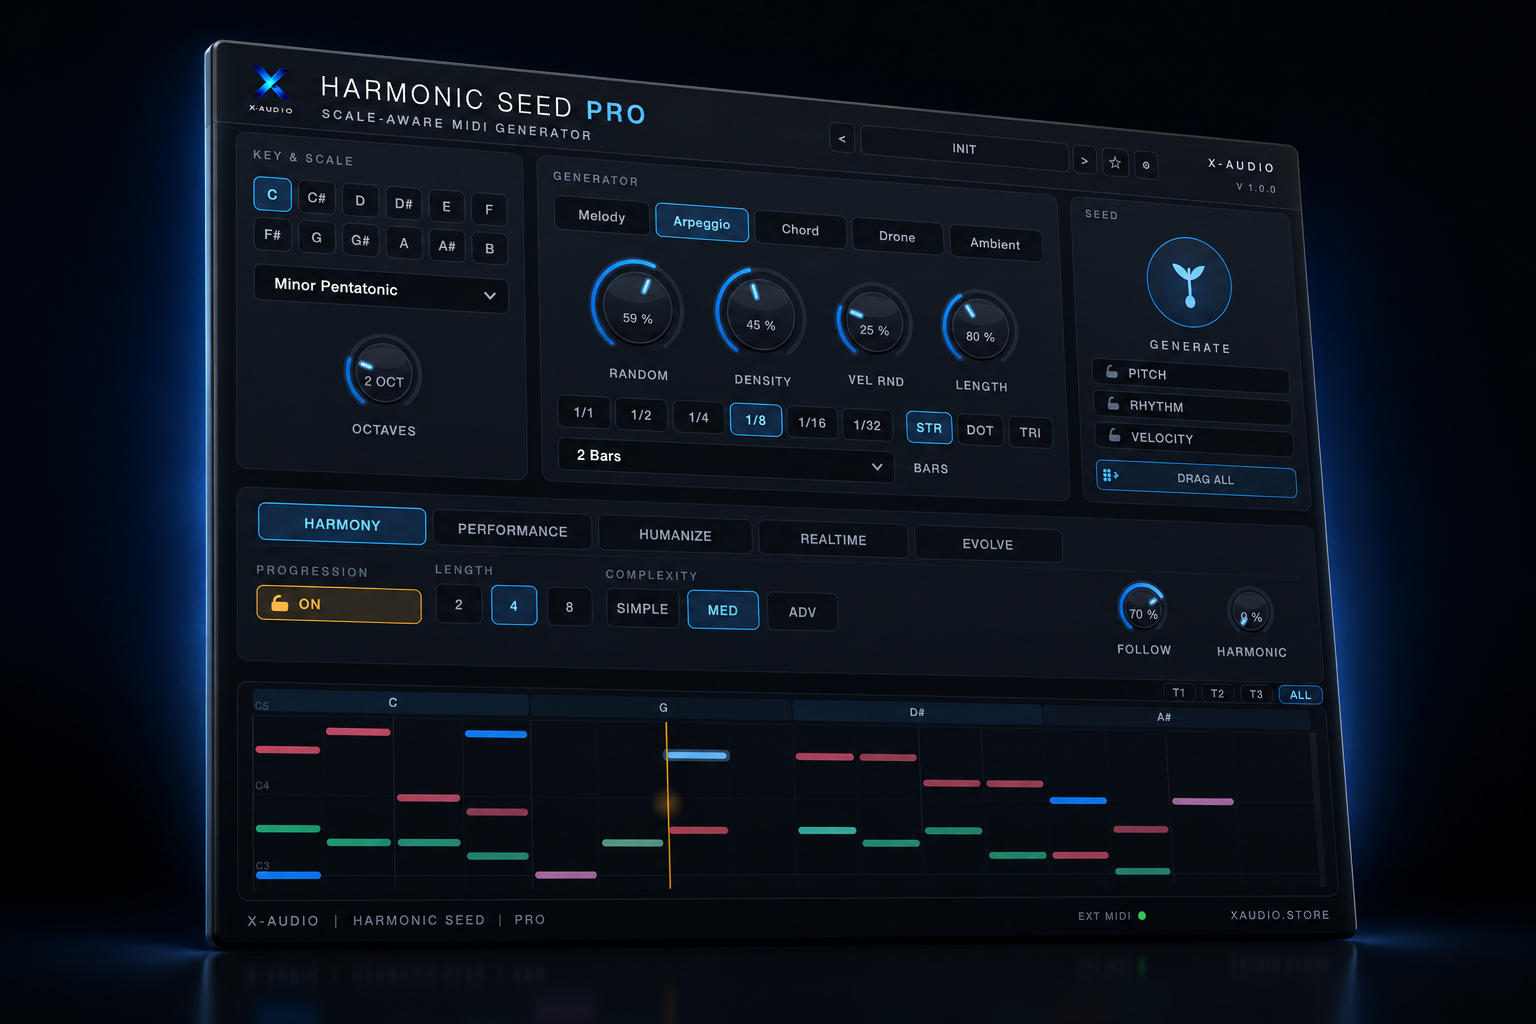Set progression length to 2
This screenshot has width=1536, height=1024.
pos(458,605)
